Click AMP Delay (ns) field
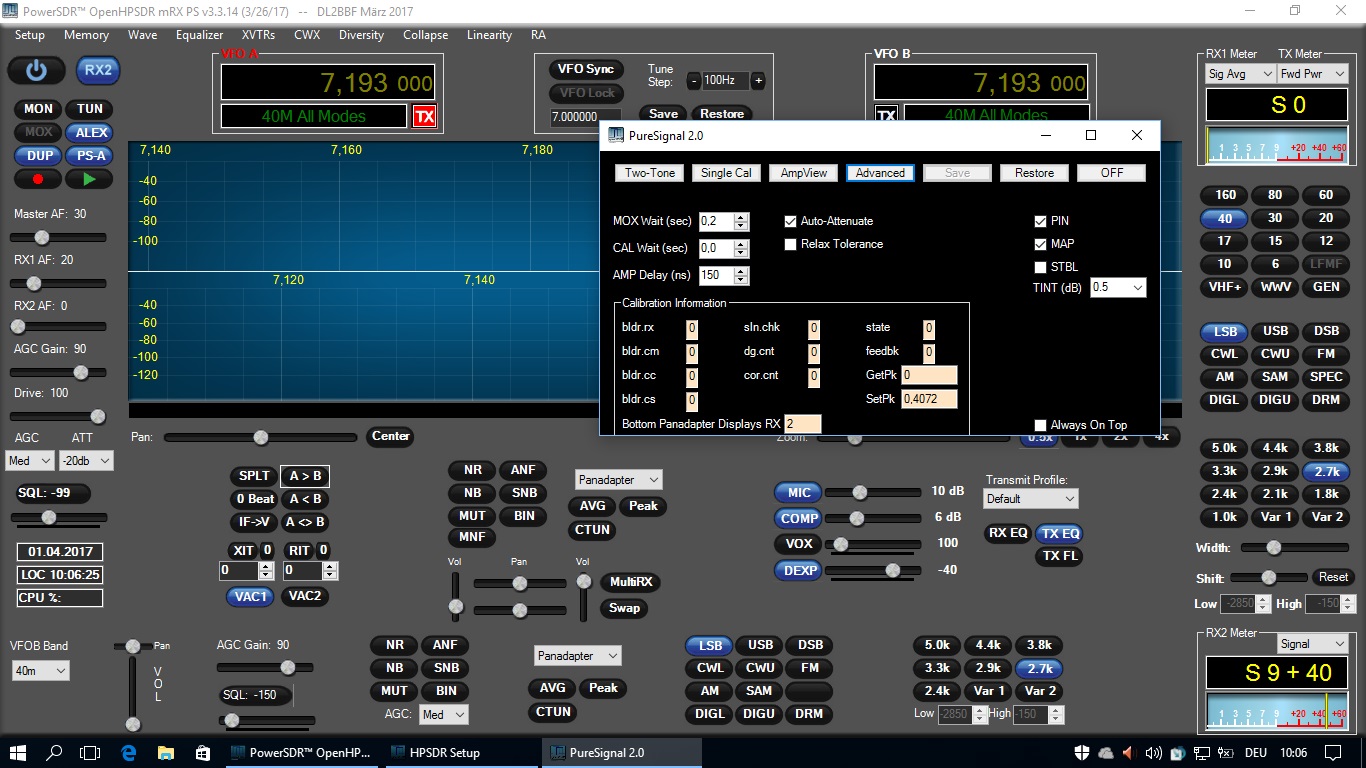Viewport: 1366px width, 768px height. [x=716, y=275]
